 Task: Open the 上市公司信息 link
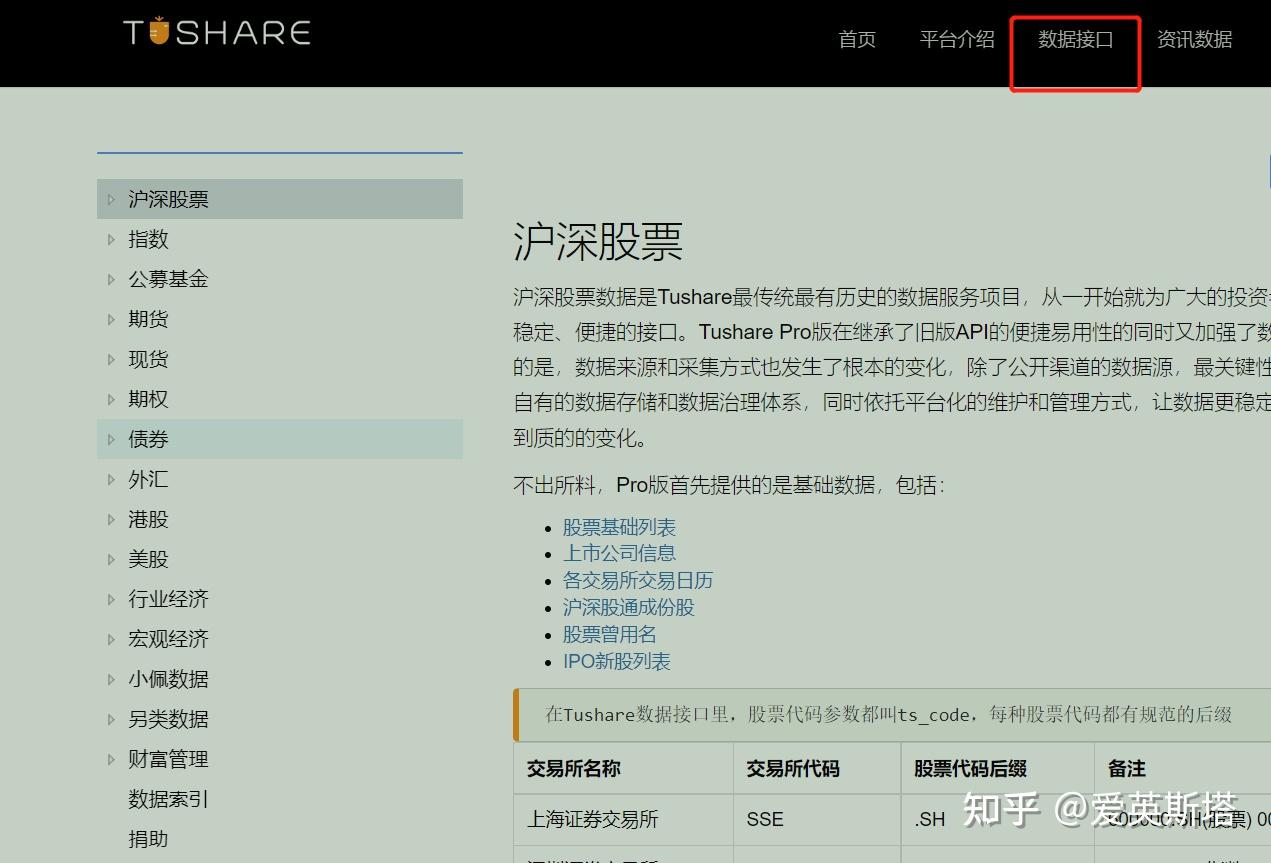[619, 553]
